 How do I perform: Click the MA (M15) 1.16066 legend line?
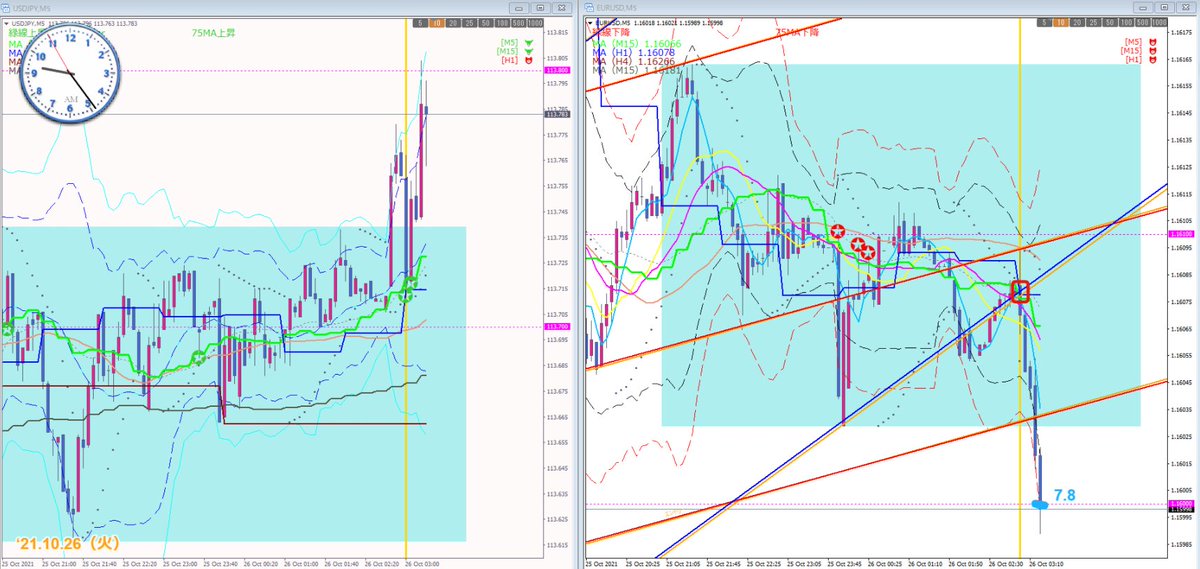(x=636, y=43)
